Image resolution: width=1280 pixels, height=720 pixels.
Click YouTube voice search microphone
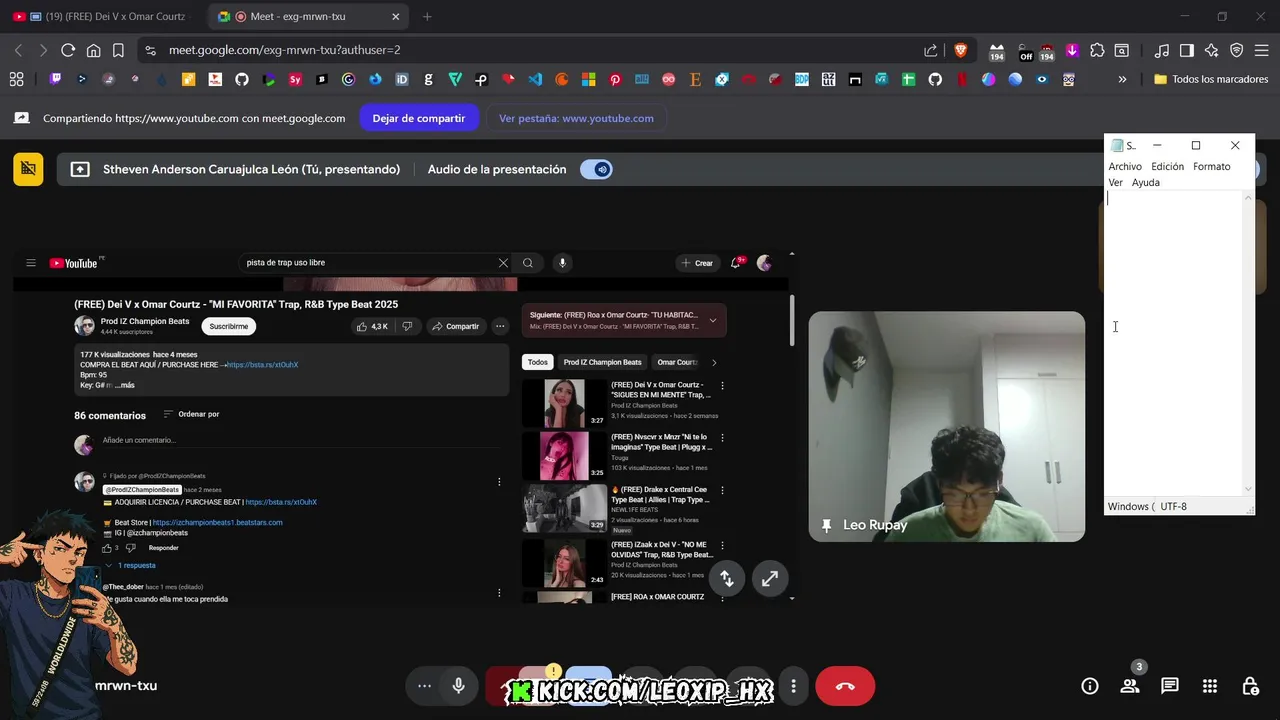pos(562,263)
